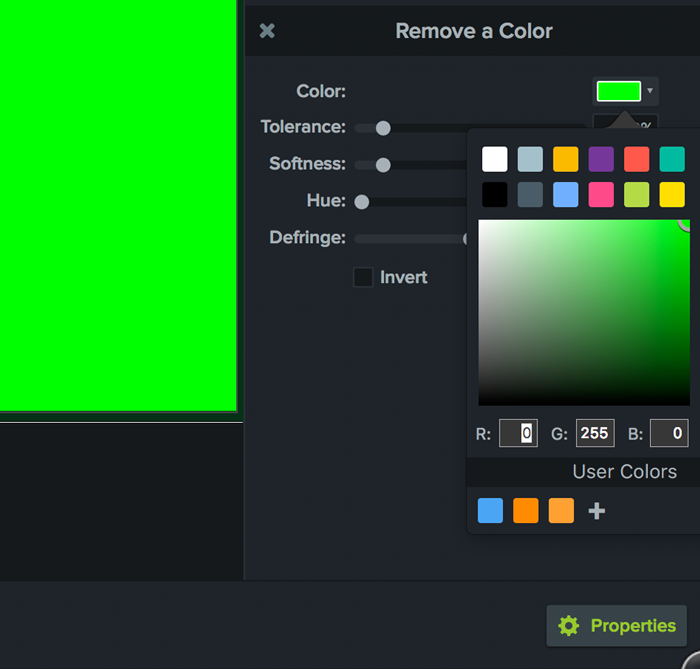This screenshot has width=700, height=669.
Task: Select the amber preset color
Action: point(566,159)
